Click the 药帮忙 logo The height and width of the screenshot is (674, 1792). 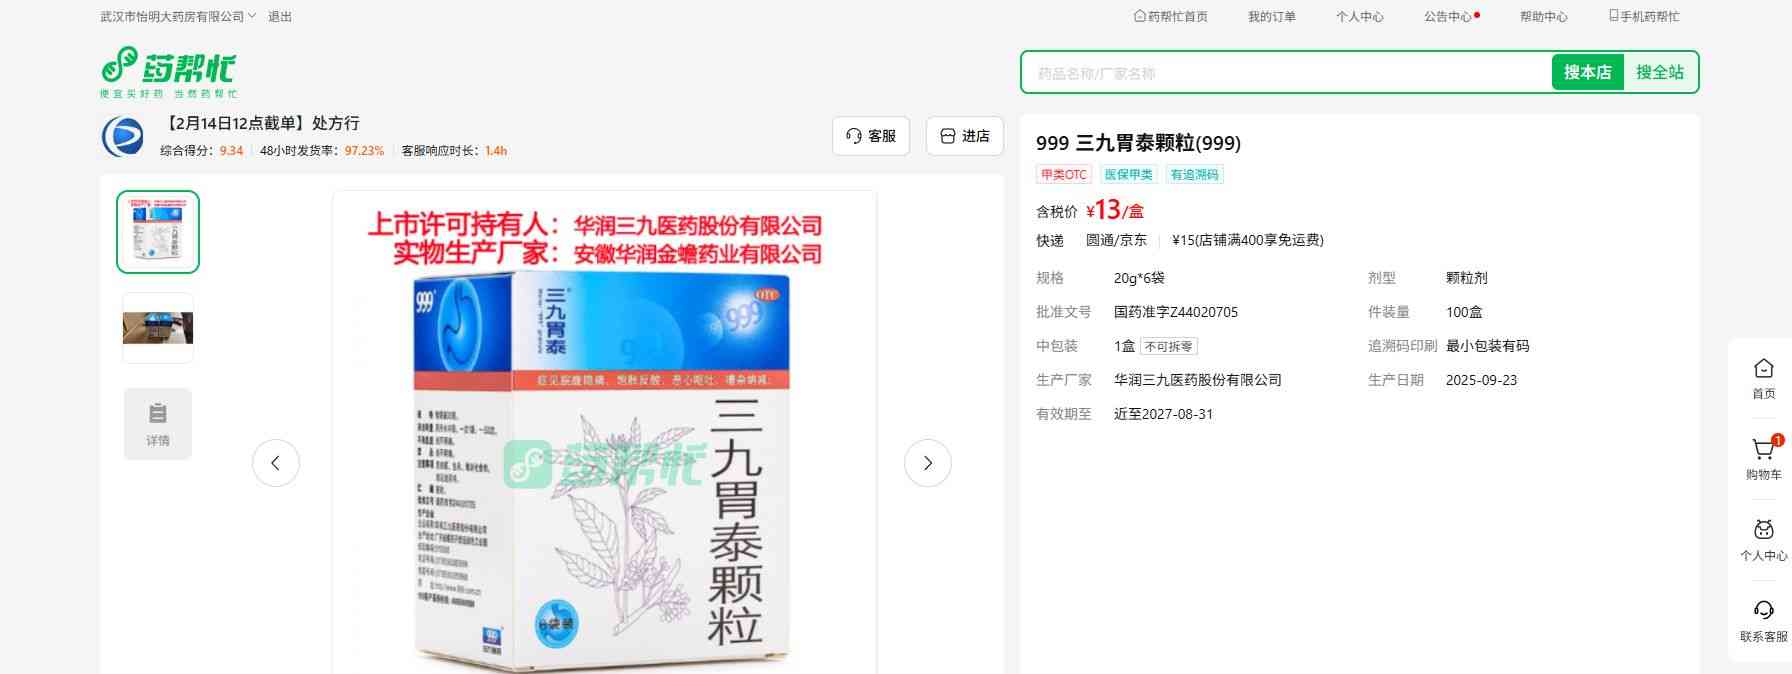pyautogui.click(x=168, y=70)
